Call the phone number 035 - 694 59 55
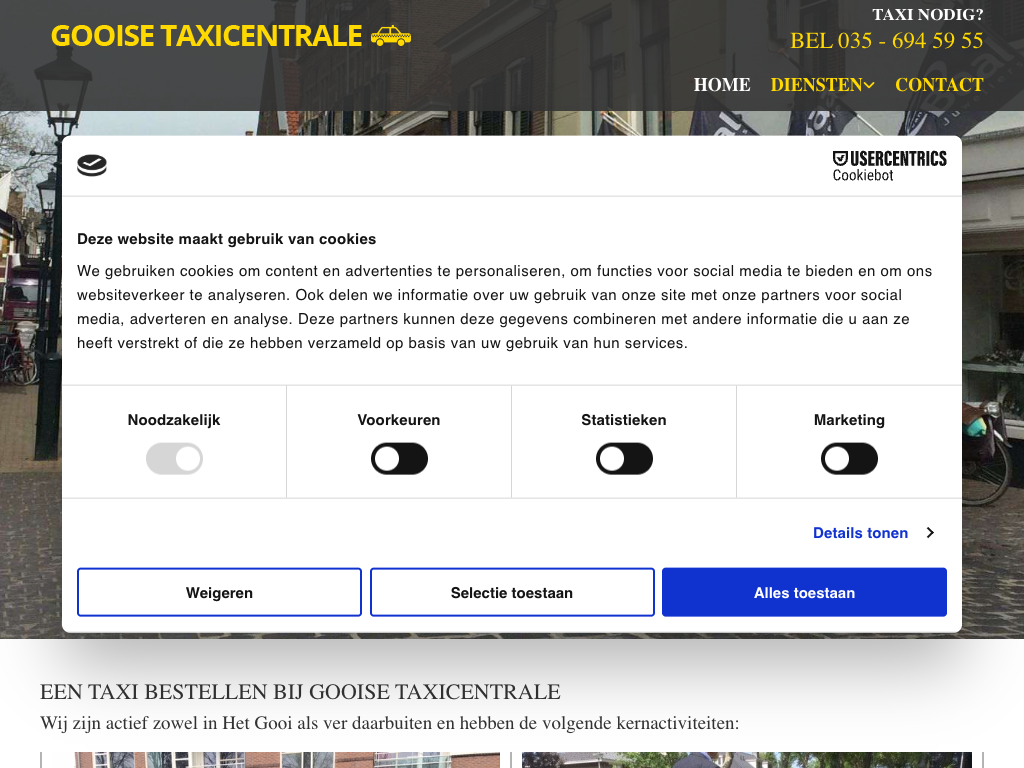 point(886,41)
